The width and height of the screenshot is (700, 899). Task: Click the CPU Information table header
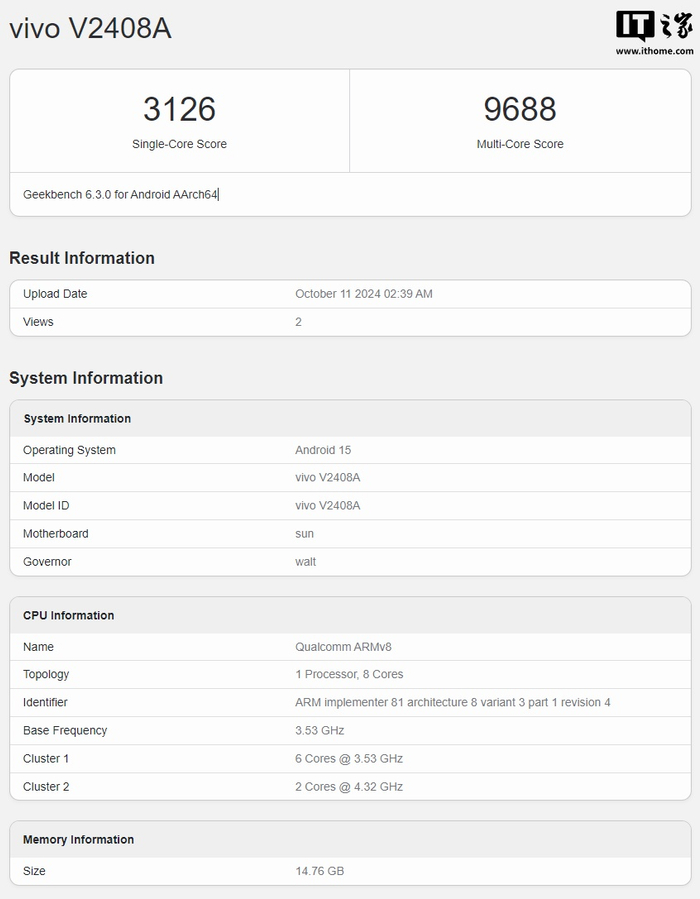click(68, 616)
